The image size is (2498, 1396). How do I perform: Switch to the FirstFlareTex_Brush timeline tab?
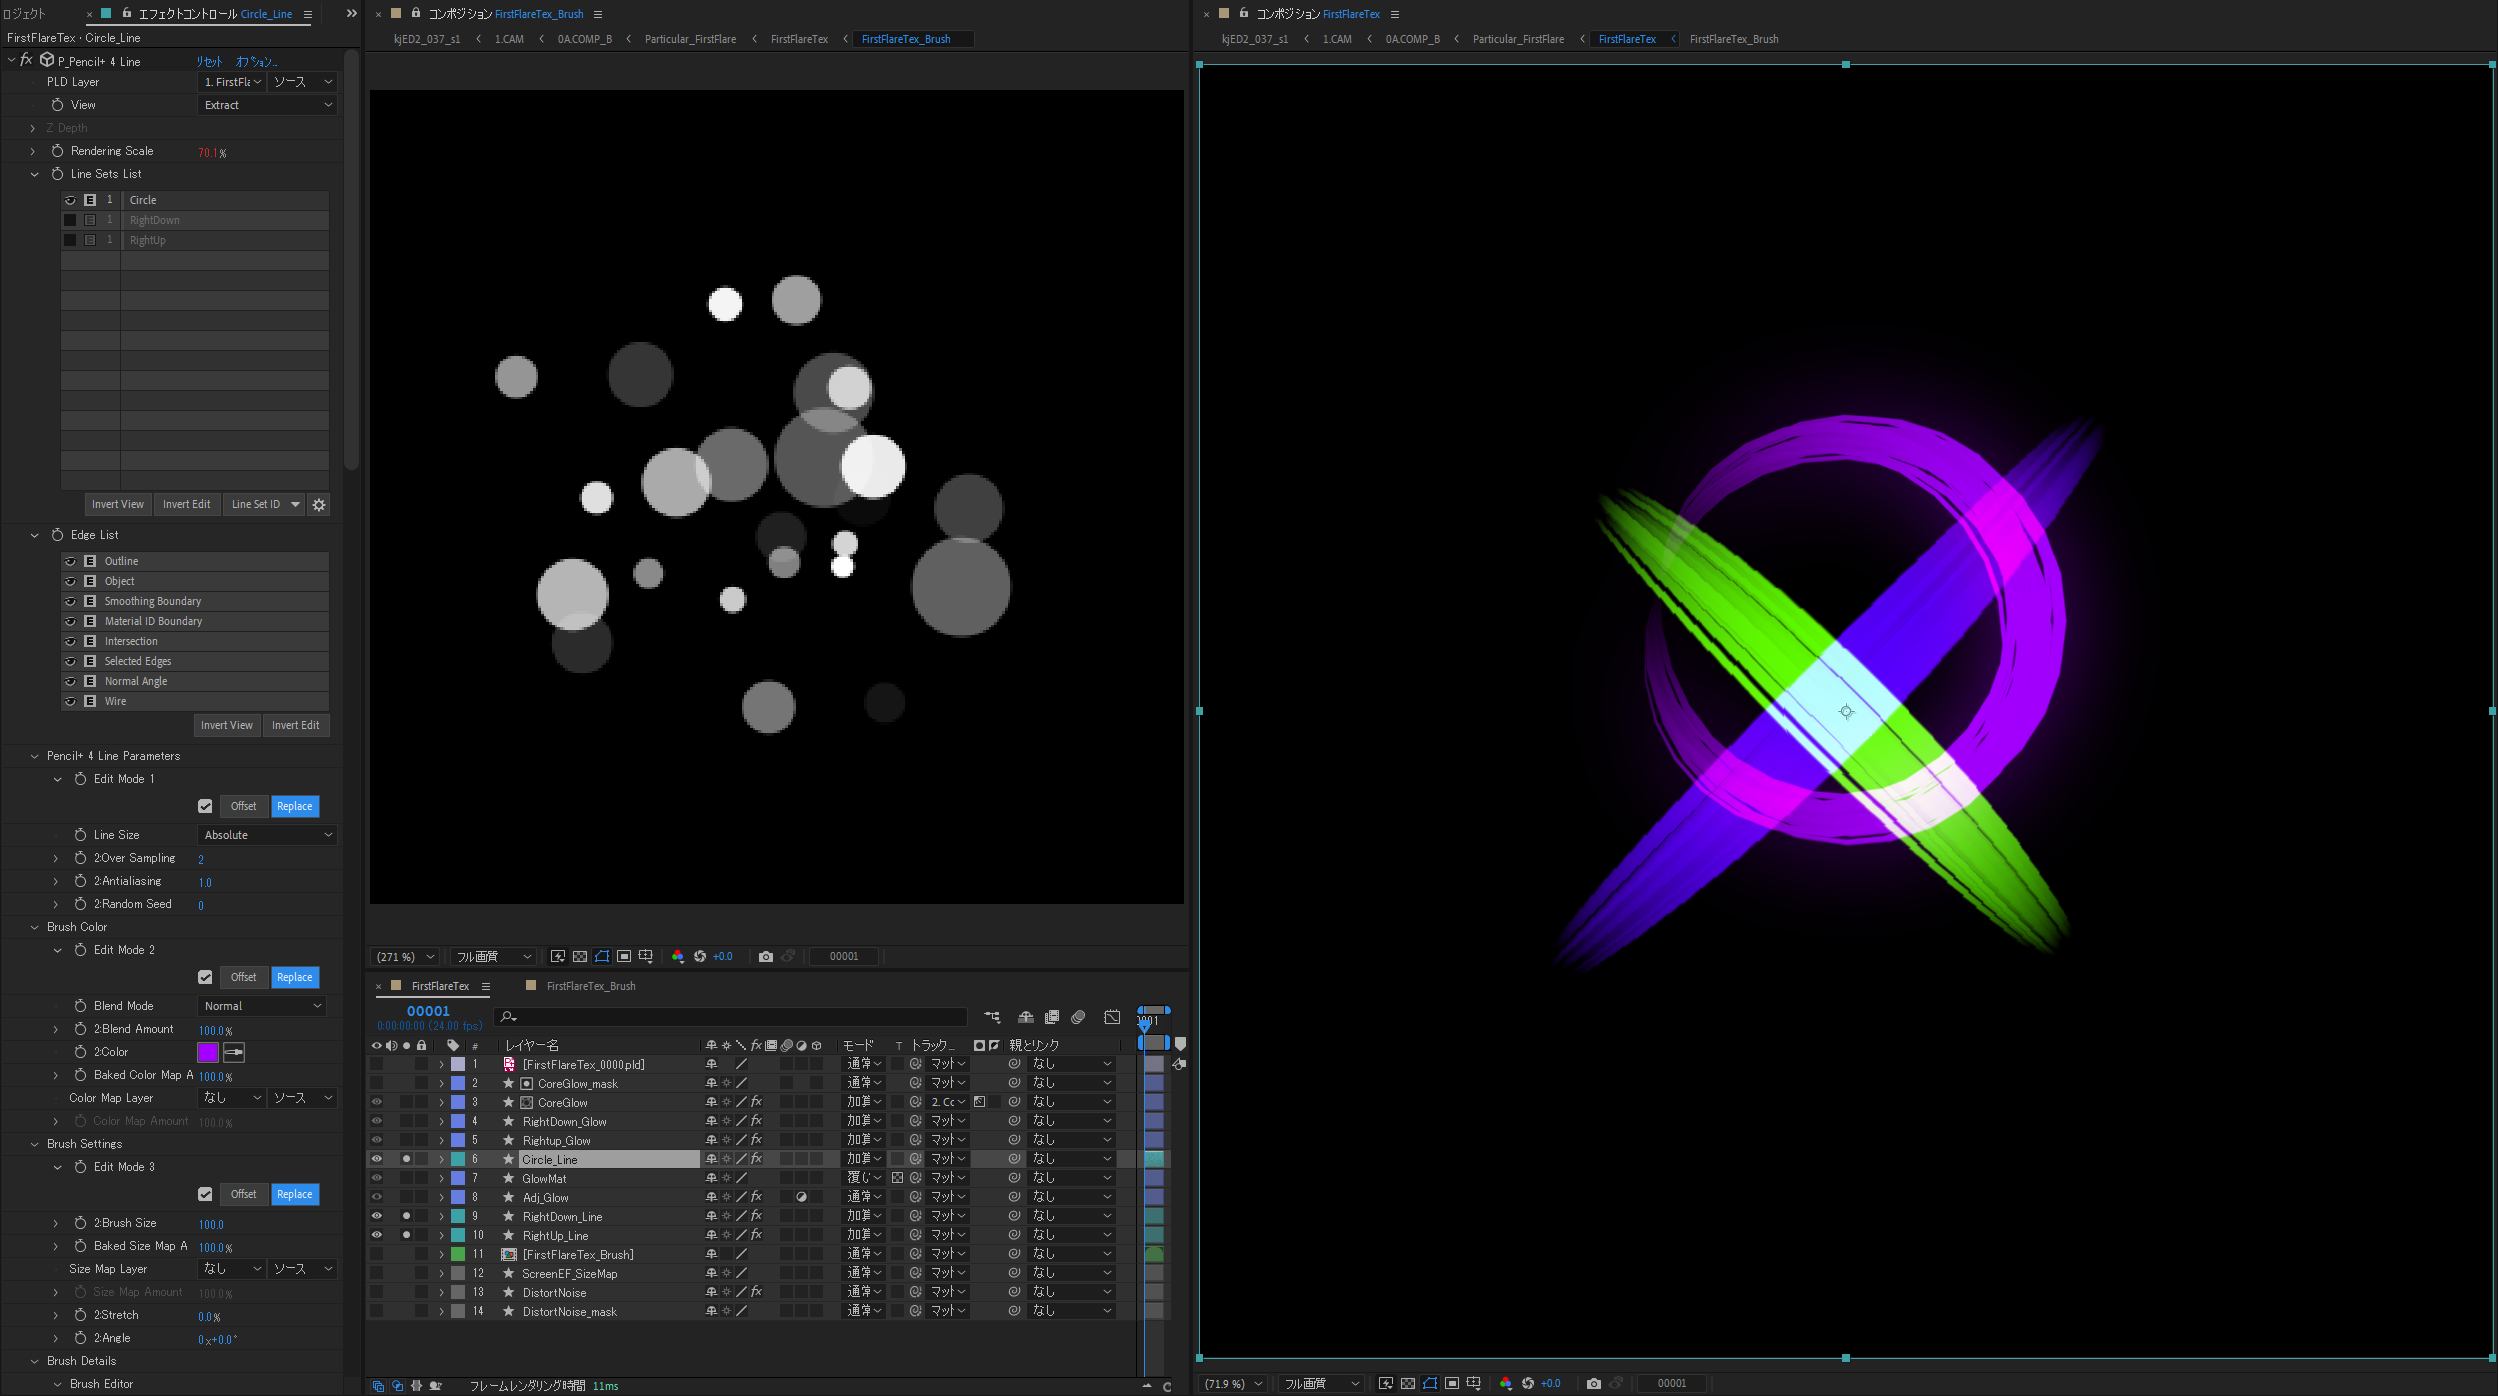(590, 986)
